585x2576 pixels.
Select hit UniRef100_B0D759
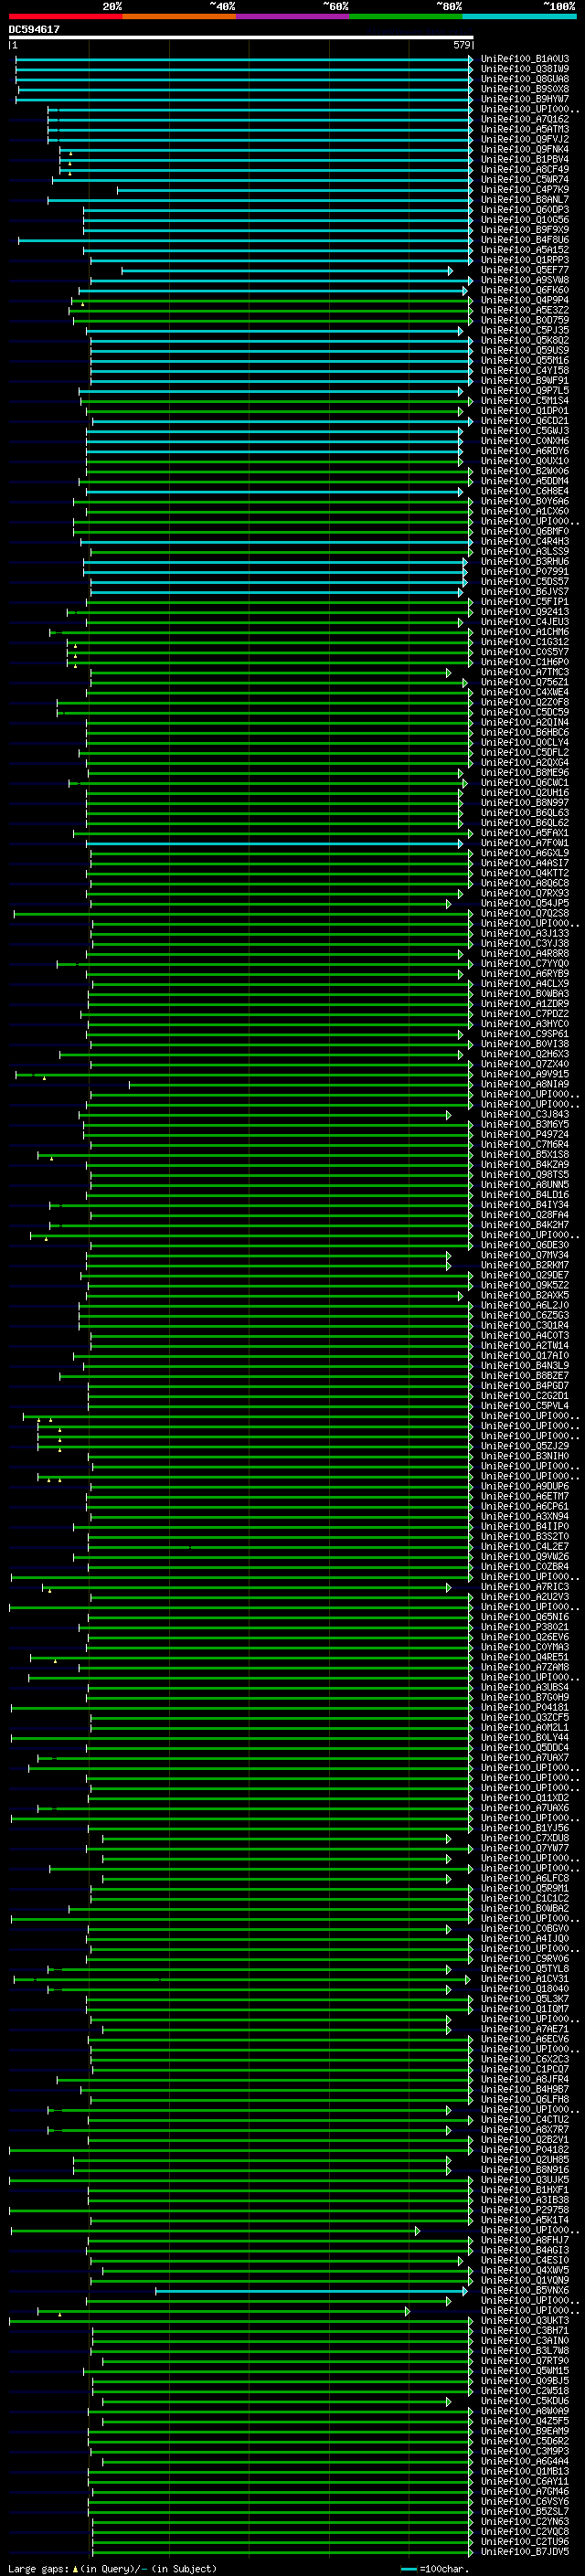[524, 320]
